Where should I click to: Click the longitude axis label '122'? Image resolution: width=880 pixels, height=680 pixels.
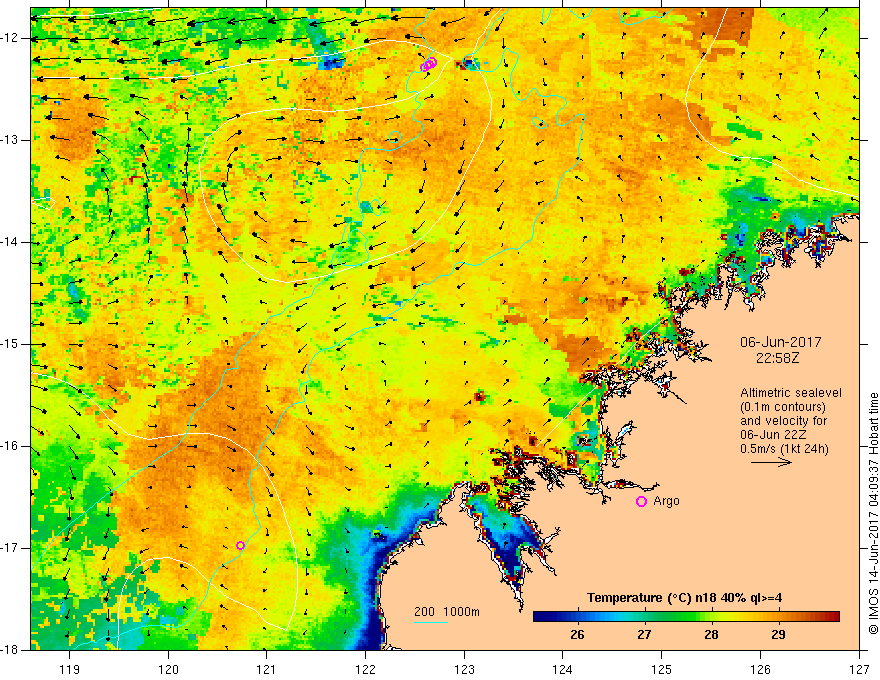pos(365,669)
